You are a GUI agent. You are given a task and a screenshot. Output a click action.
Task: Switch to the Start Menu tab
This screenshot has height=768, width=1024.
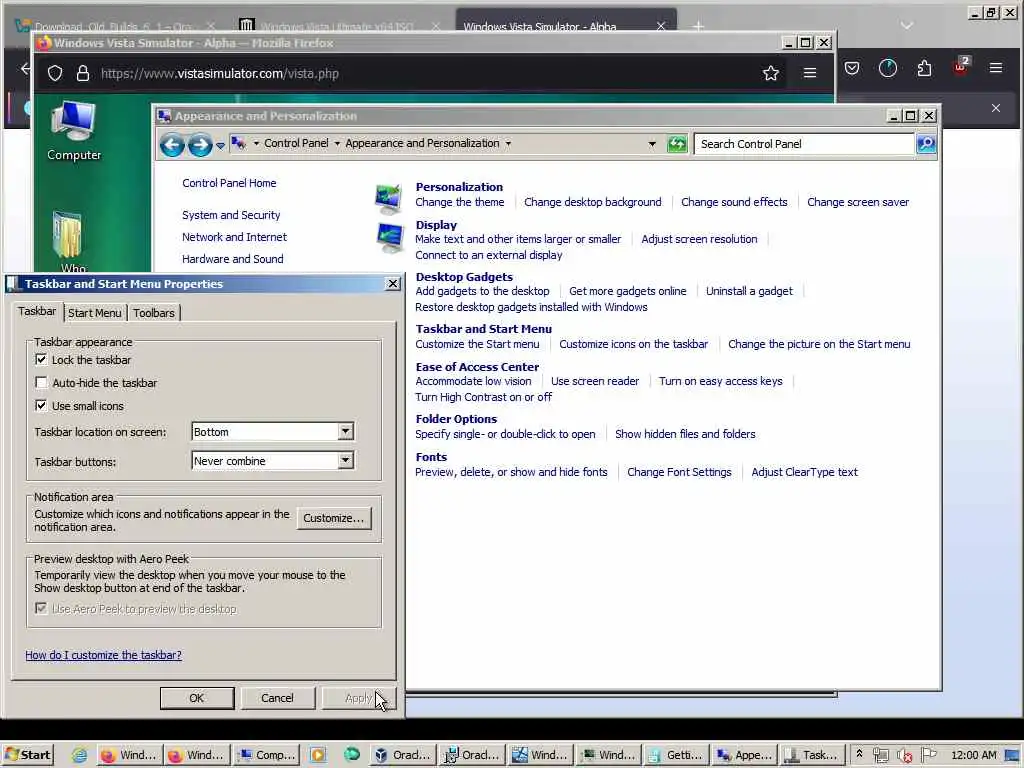pyautogui.click(x=95, y=313)
